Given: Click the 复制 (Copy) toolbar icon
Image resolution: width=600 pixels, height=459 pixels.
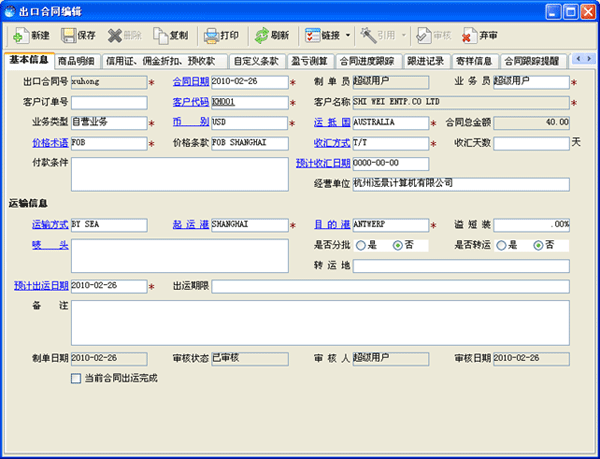Looking at the screenshot, I should pyautogui.click(x=161, y=36).
